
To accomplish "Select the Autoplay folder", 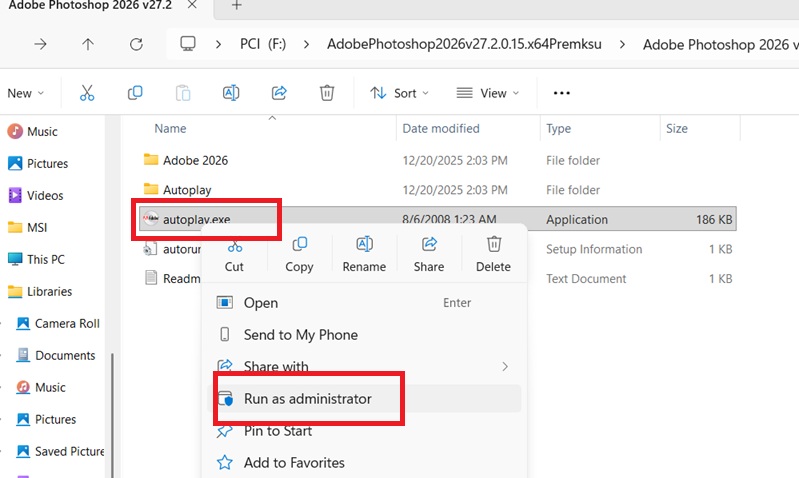I will (437, 190).
